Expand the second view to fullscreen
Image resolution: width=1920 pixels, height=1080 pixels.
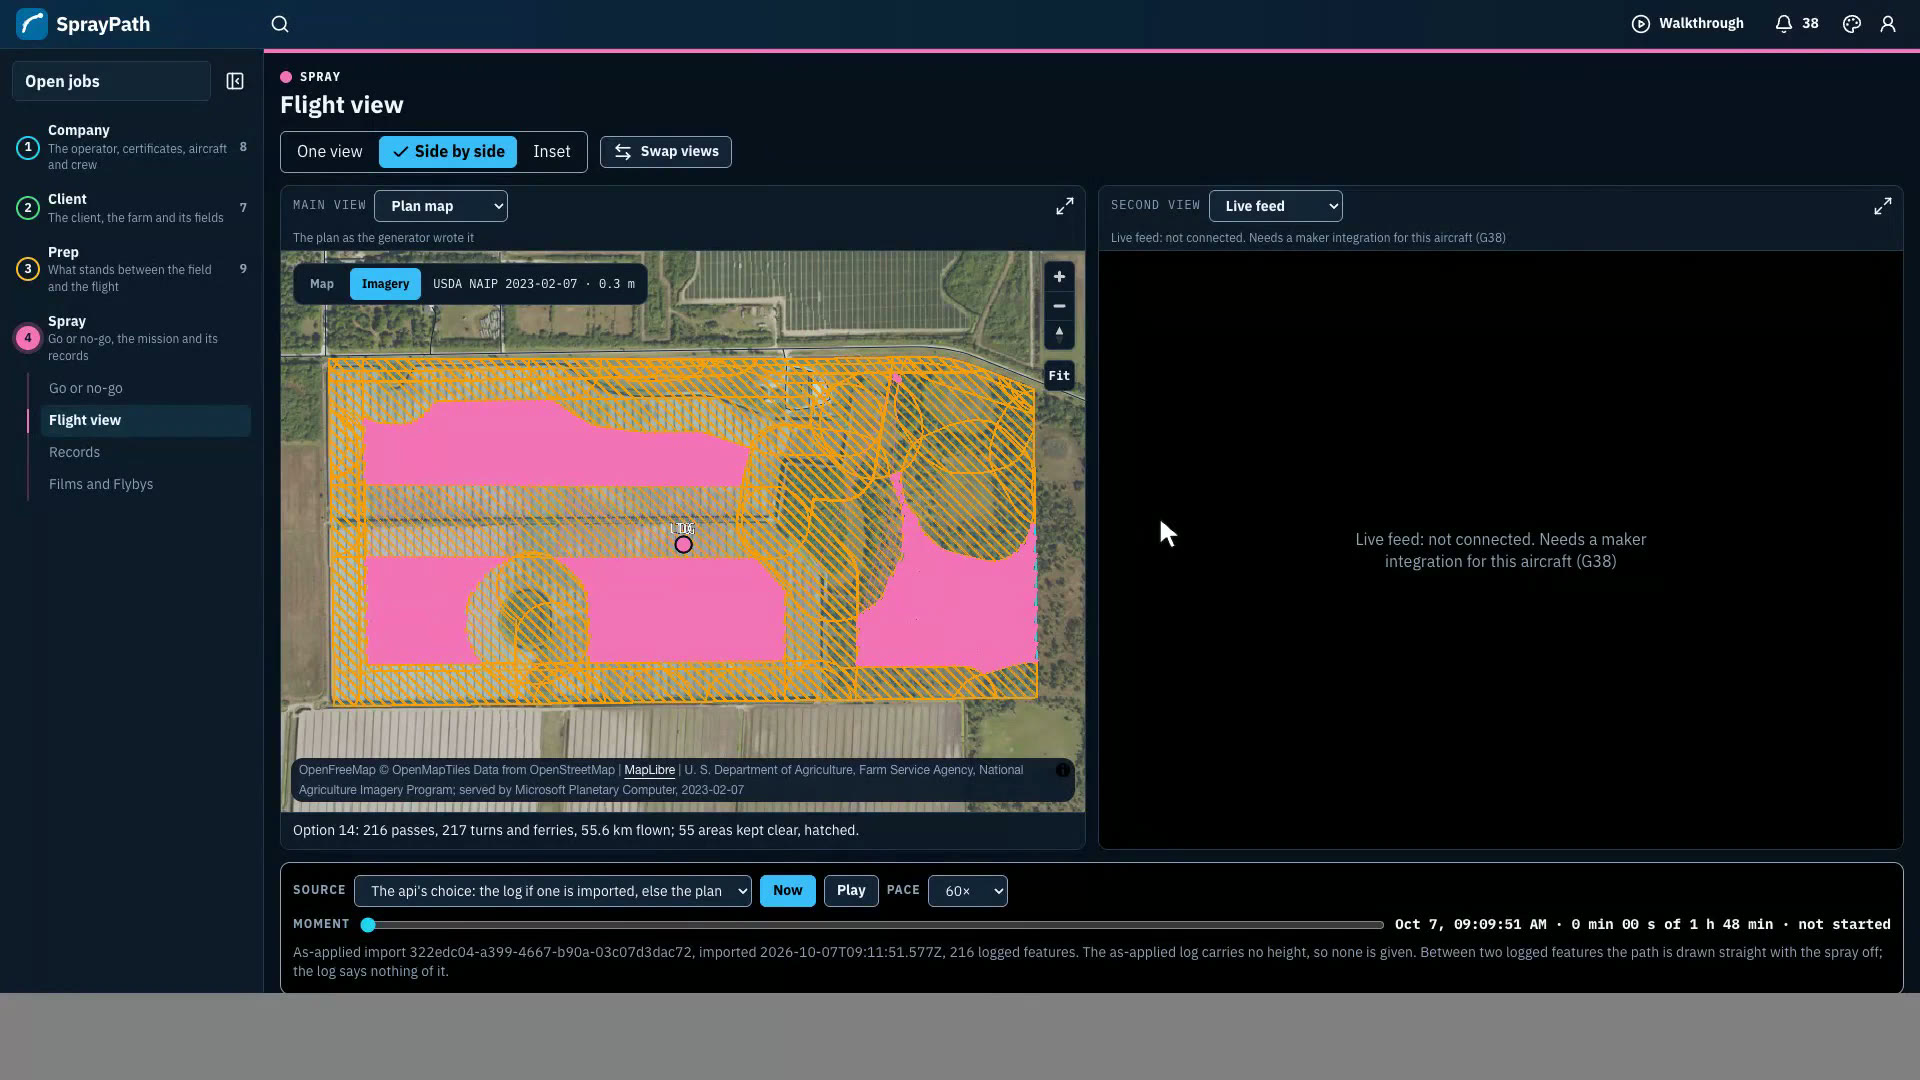(1883, 206)
